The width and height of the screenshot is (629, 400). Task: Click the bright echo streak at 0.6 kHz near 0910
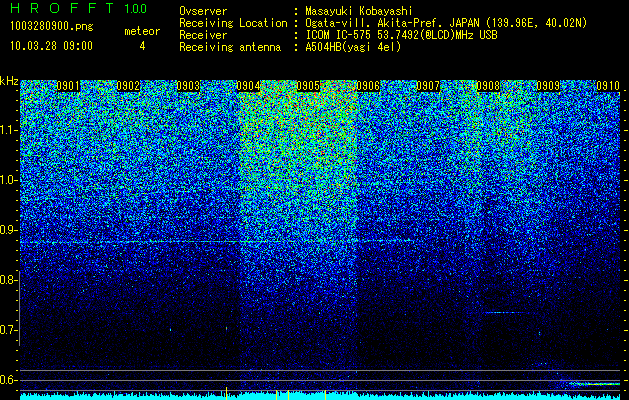coord(595,384)
